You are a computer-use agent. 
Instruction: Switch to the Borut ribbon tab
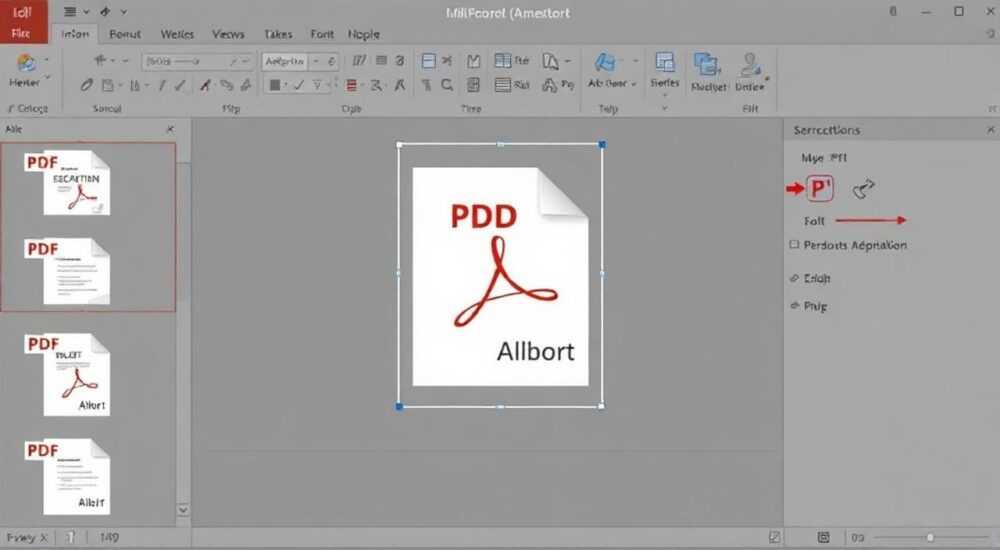click(124, 34)
